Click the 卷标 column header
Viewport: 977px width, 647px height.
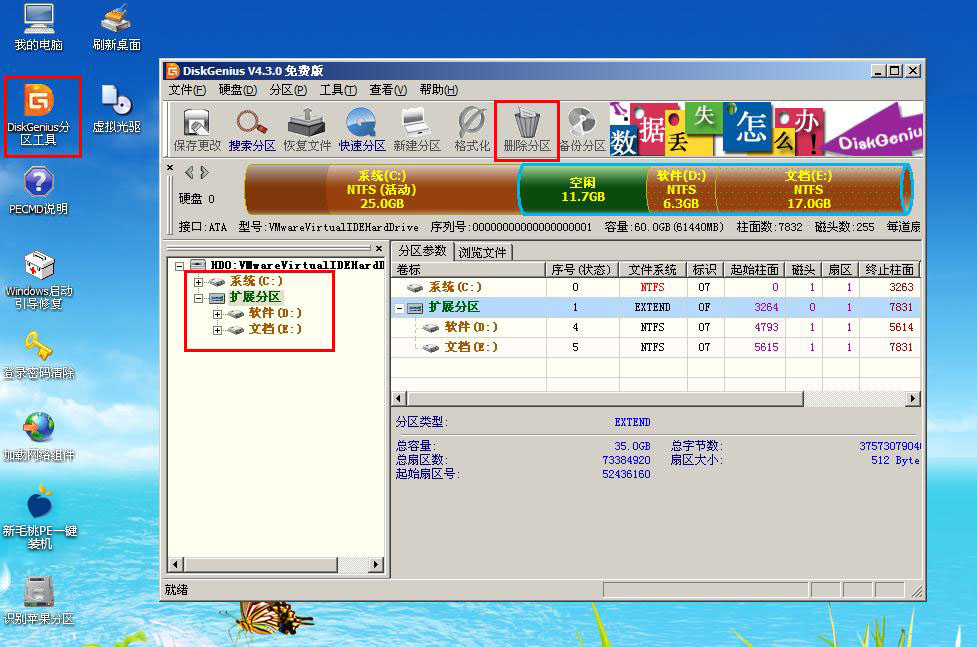(x=469, y=270)
